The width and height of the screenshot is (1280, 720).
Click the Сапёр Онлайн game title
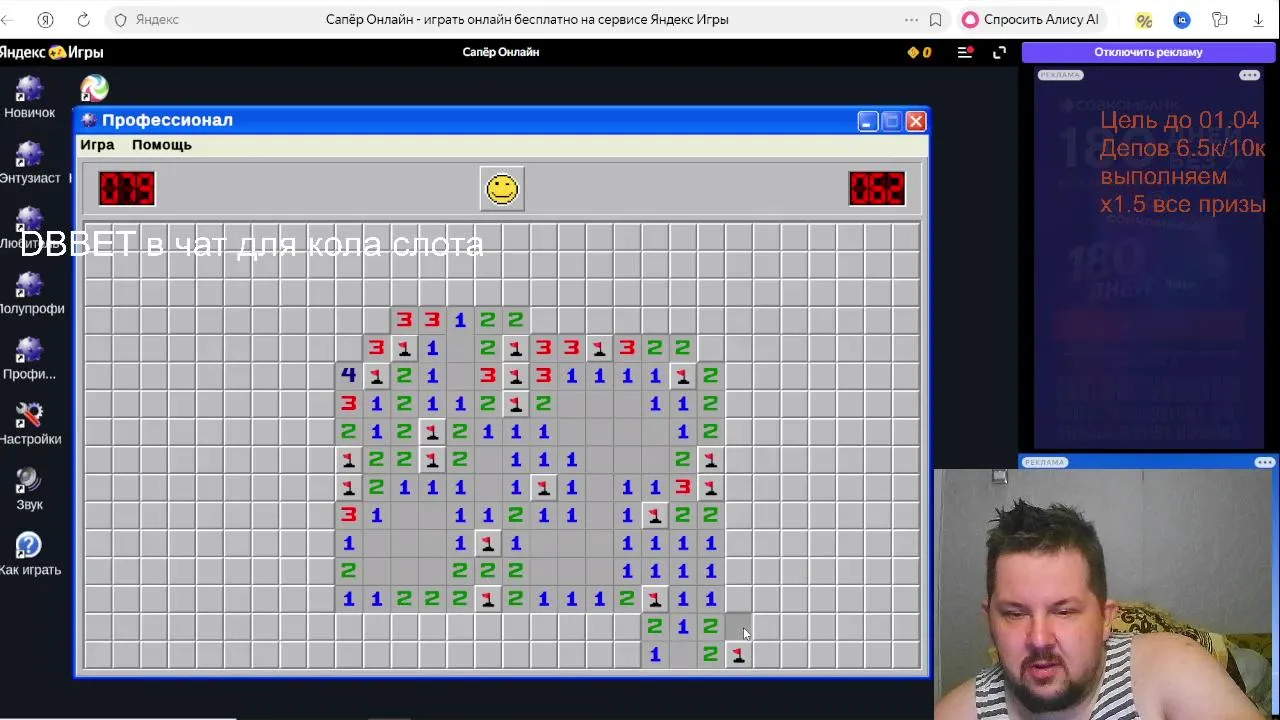tap(501, 52)
